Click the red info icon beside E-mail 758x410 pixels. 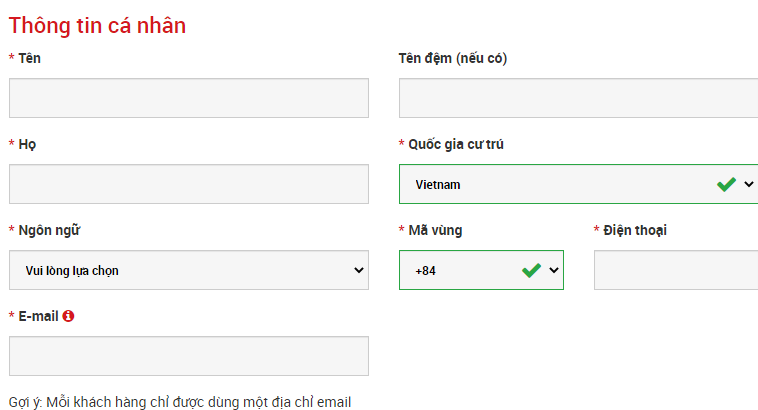[x=68, y=316]
